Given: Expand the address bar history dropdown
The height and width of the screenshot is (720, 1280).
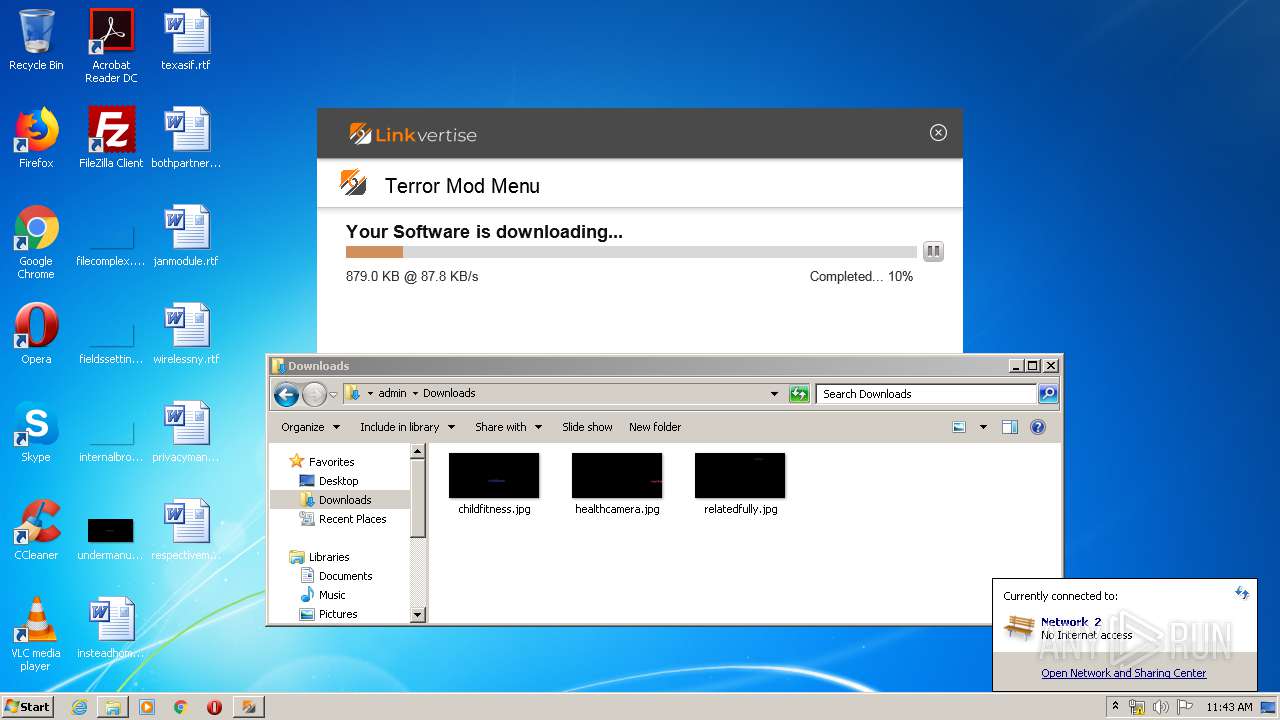Looking at the screenshot, I should coord(774,394).
